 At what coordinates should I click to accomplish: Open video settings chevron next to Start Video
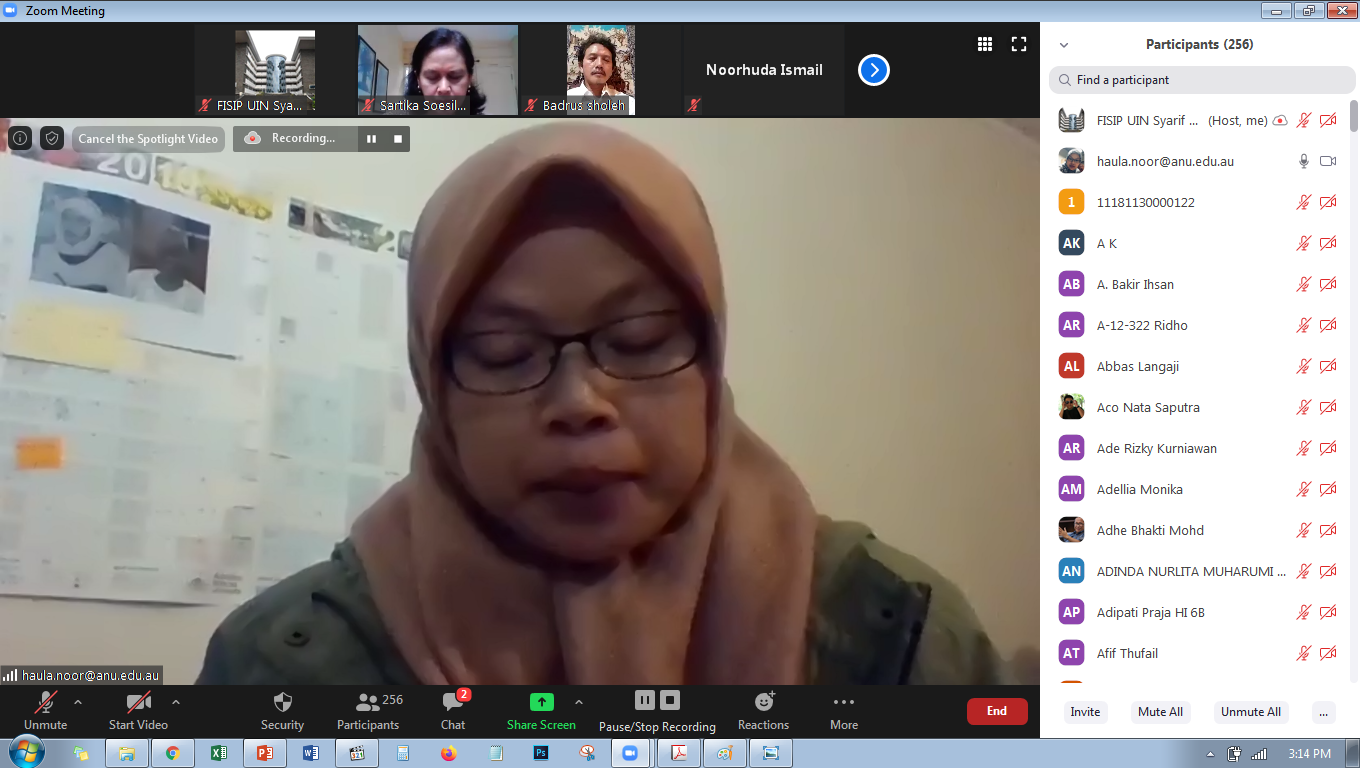point(174,701)
